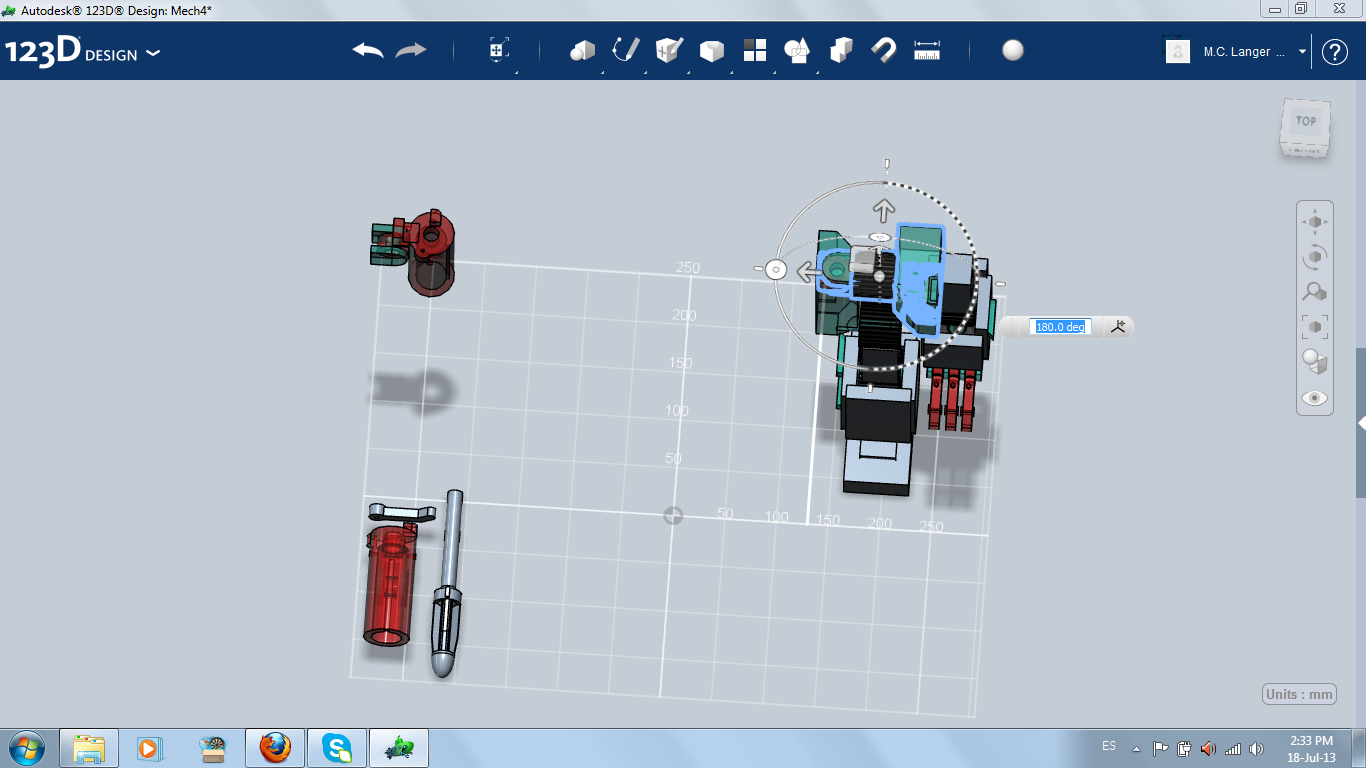Open Firefox from the taskbar
Image resolution: width=1366 pixels, height=768 pixels.
pos(275,748)
